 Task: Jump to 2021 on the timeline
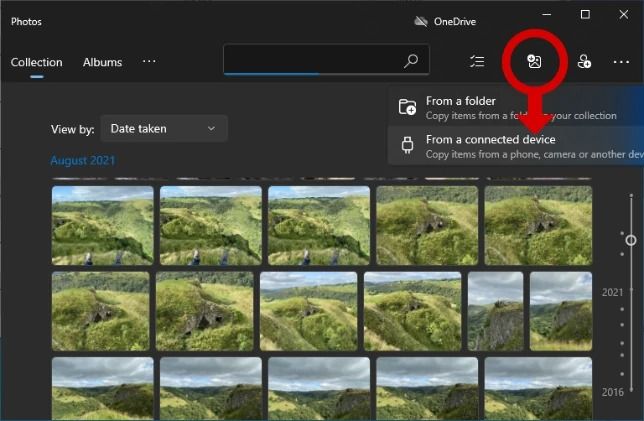612,292
